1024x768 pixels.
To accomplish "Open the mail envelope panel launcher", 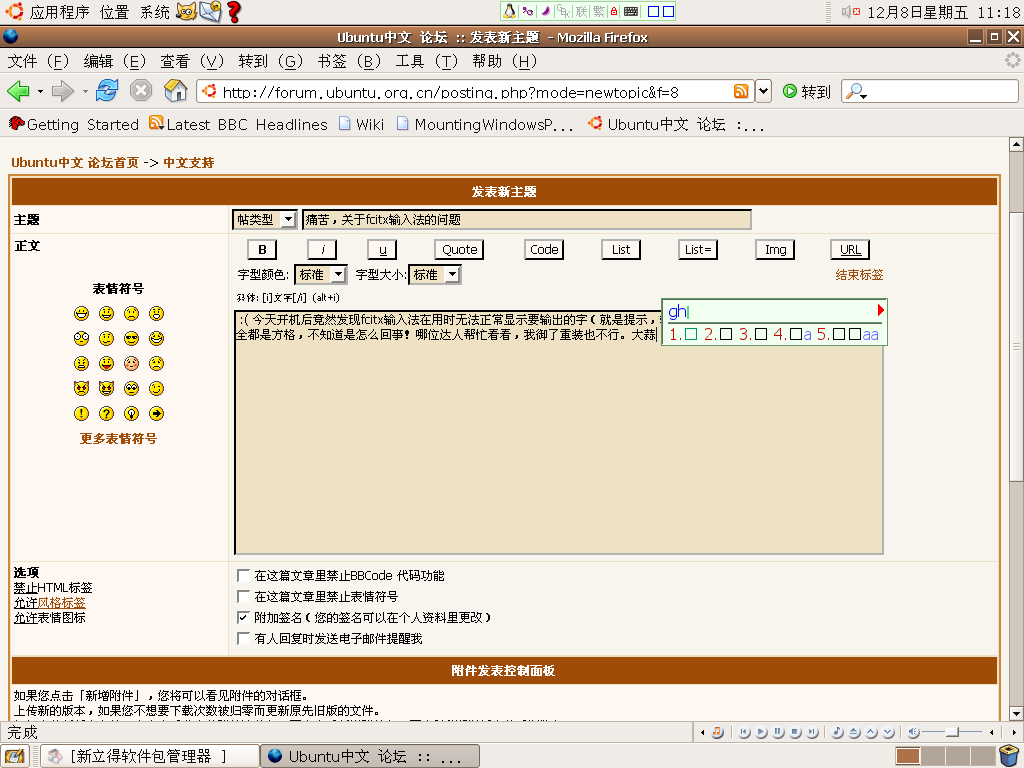I will pos(210,12).
